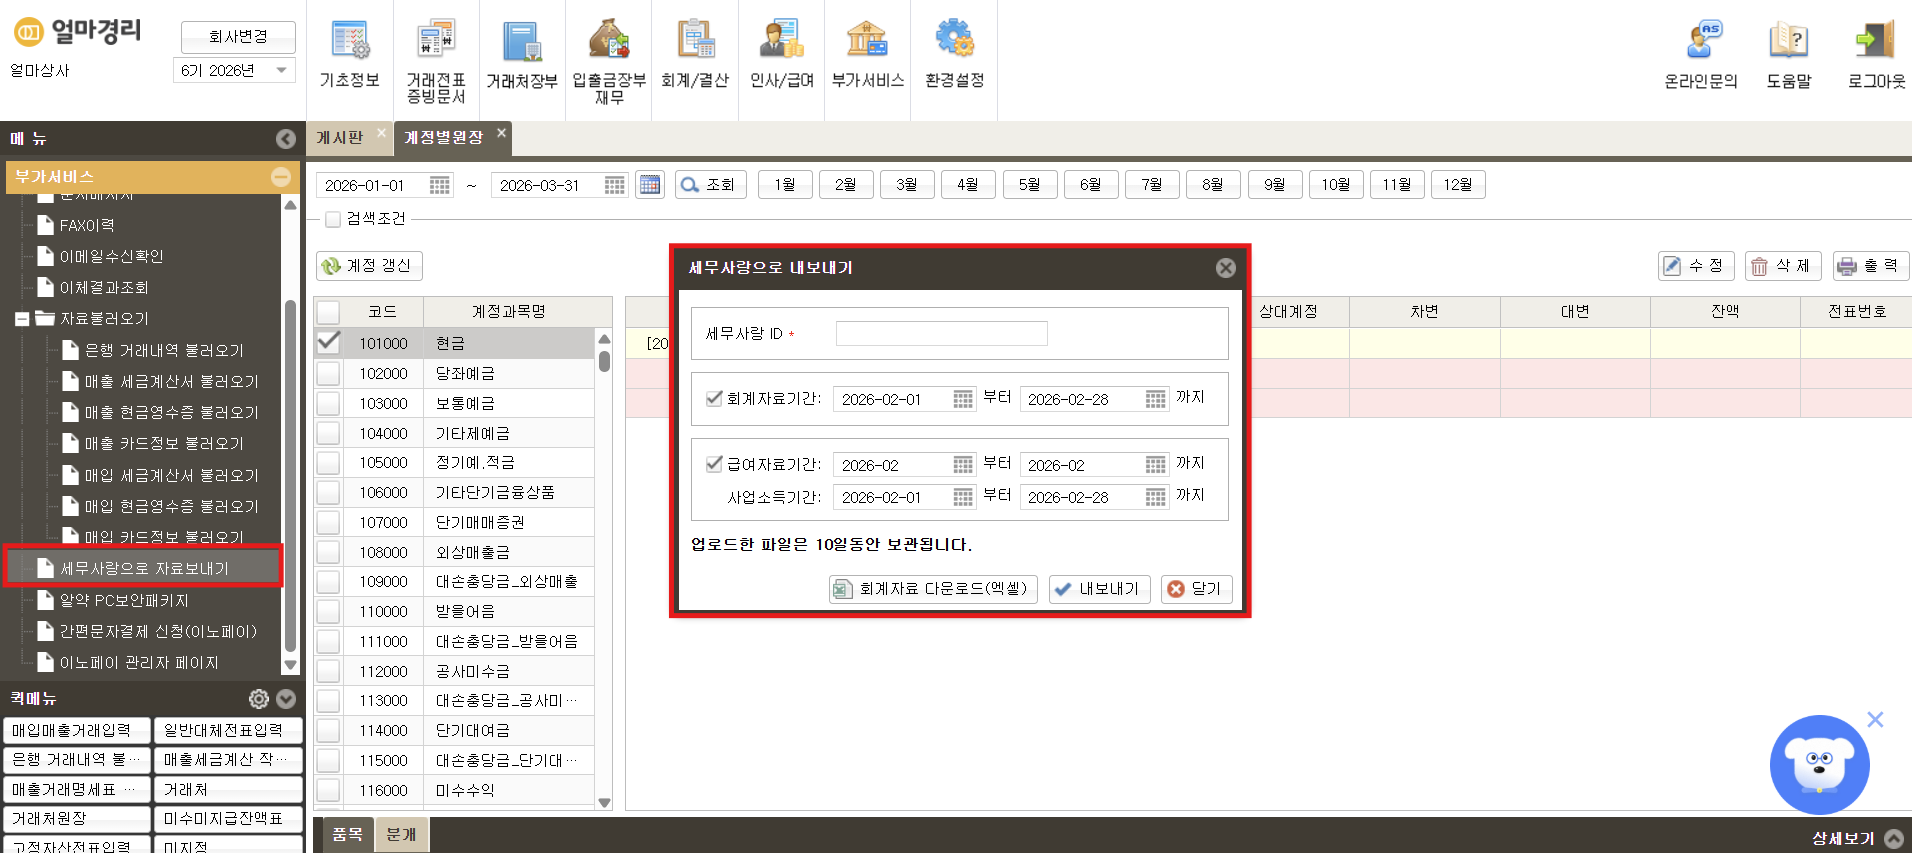Screen dimensions: 1912x853
Task: Click the 닫기 button in dialog
Action: (1196, 589)
